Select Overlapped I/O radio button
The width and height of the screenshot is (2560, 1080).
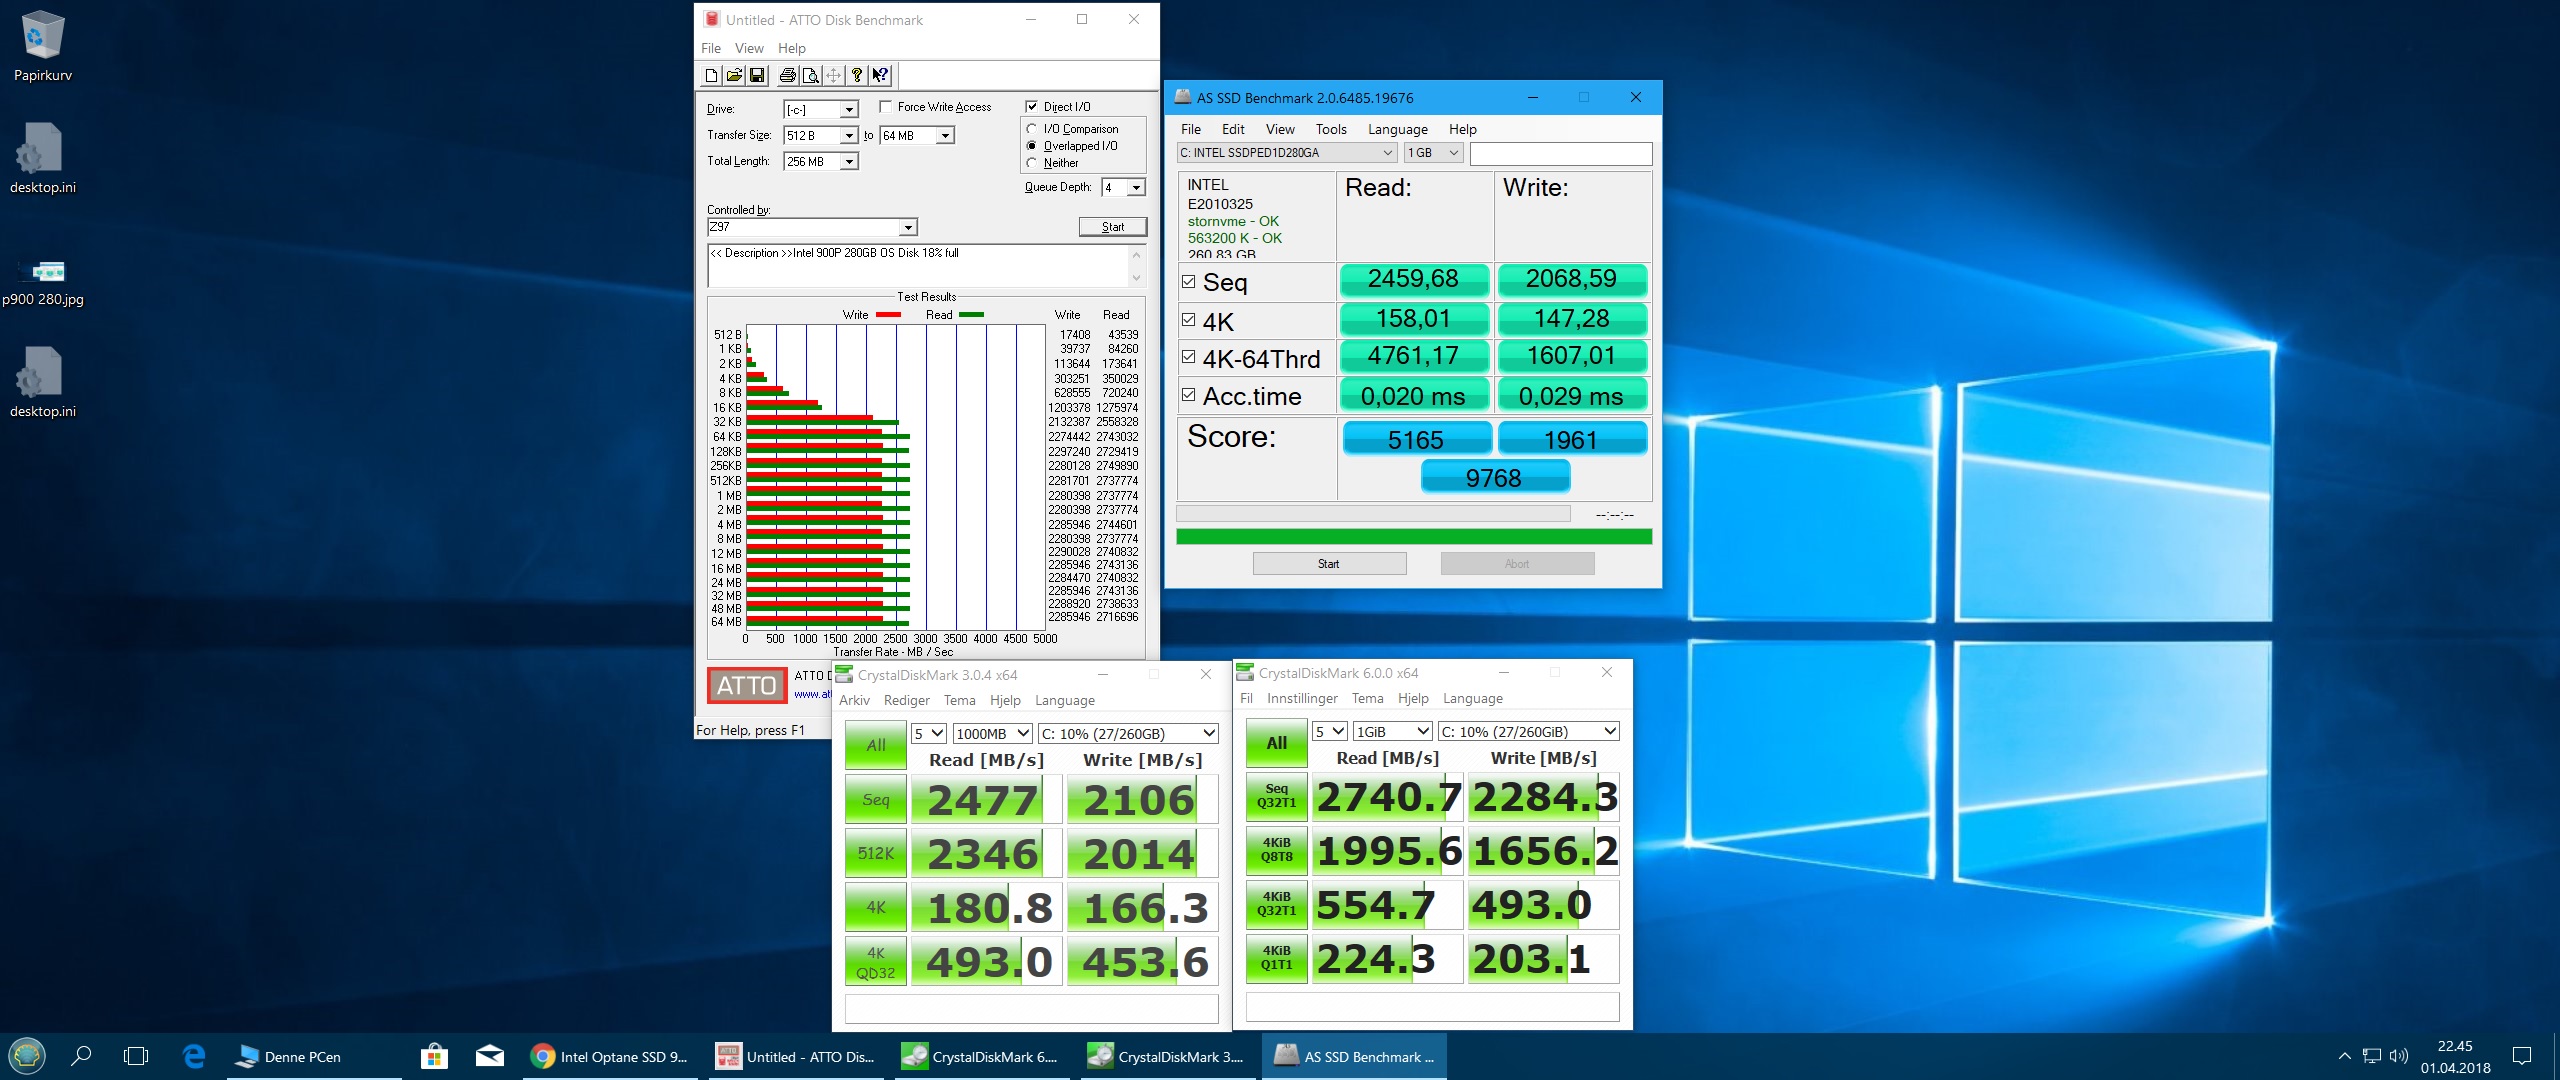pos(1032,146)
